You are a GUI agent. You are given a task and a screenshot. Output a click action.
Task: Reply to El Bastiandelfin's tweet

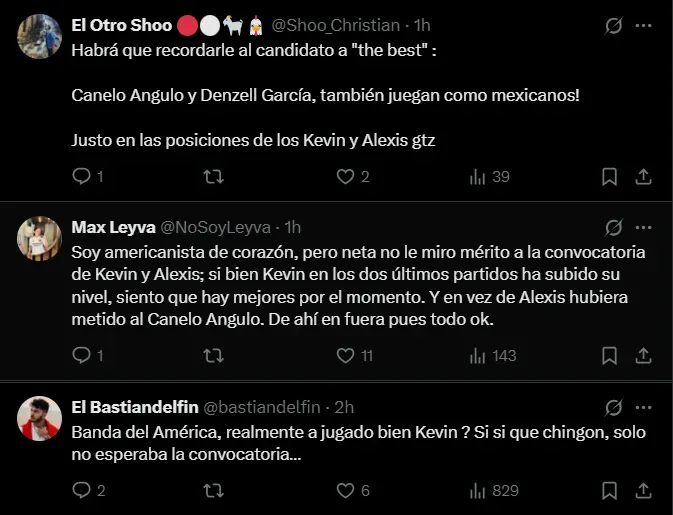pos(82,491)
